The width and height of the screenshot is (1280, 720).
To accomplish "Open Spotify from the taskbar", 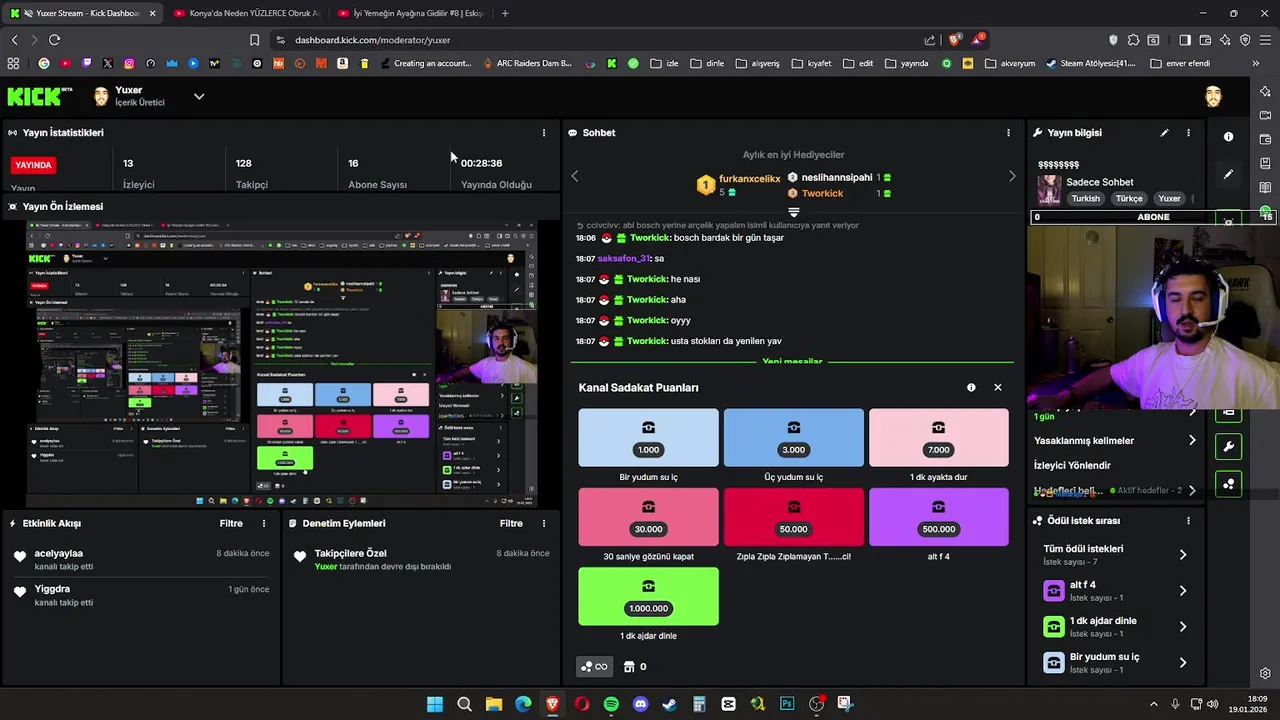I will pyautogui.click(x=611, y=704).
